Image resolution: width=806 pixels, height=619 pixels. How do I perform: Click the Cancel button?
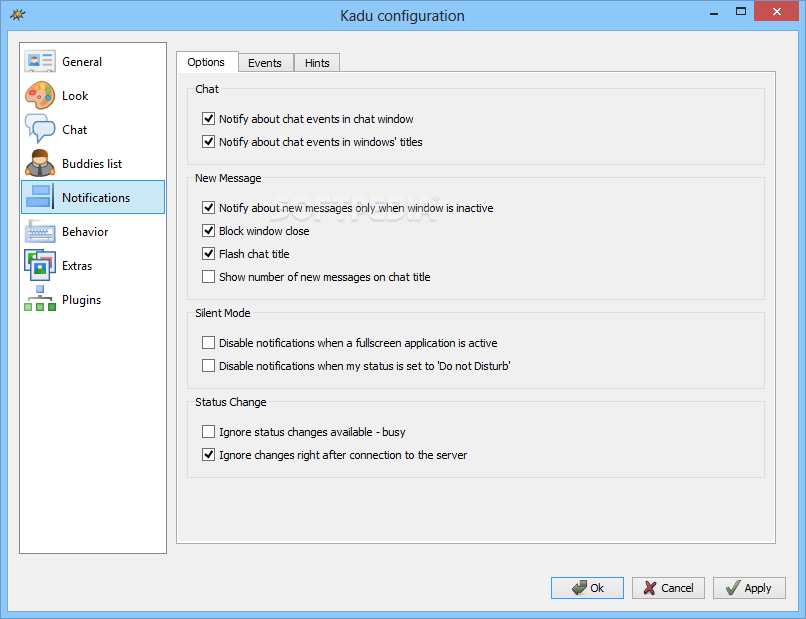[668, 588]
